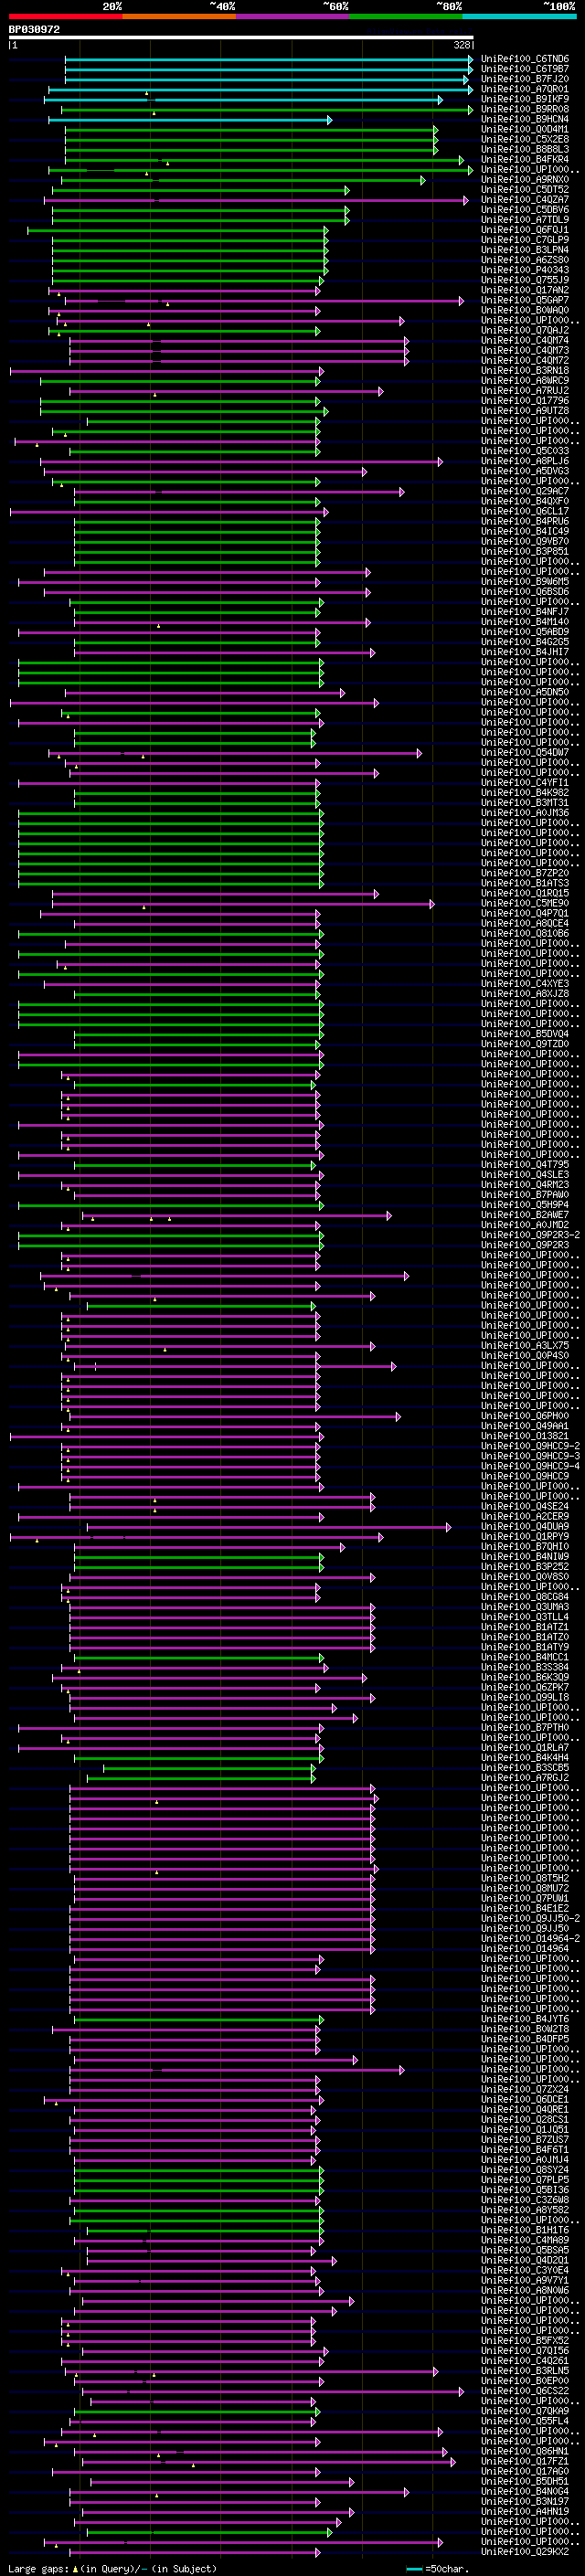Select hit label UniRef100_B1H1T6
The width and height of the screenshot is (585, 2576).
pyautogui.click(x=524, y=2231)
